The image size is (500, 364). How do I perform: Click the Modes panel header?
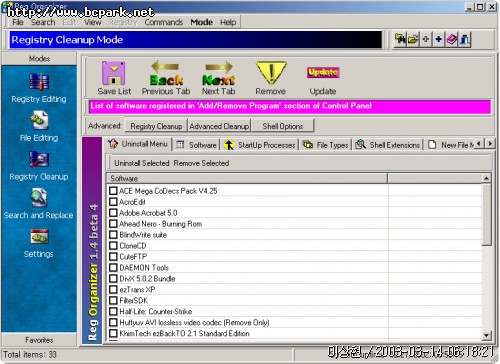click(39, 59)
